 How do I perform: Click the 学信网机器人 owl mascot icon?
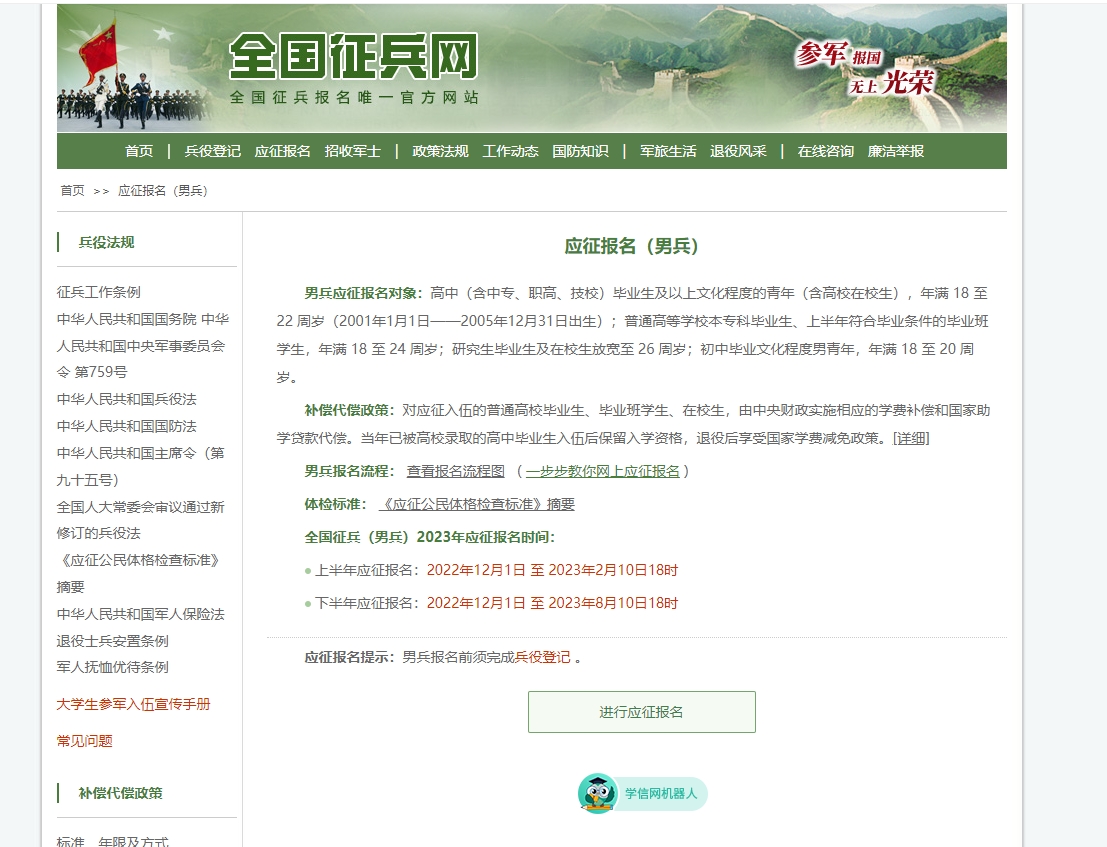(597, 793)
